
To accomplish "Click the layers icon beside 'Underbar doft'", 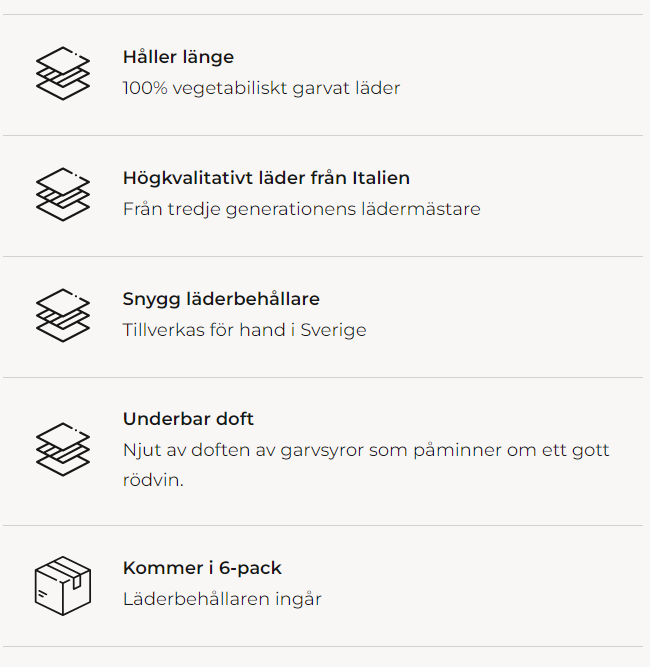I will [63, 450].
